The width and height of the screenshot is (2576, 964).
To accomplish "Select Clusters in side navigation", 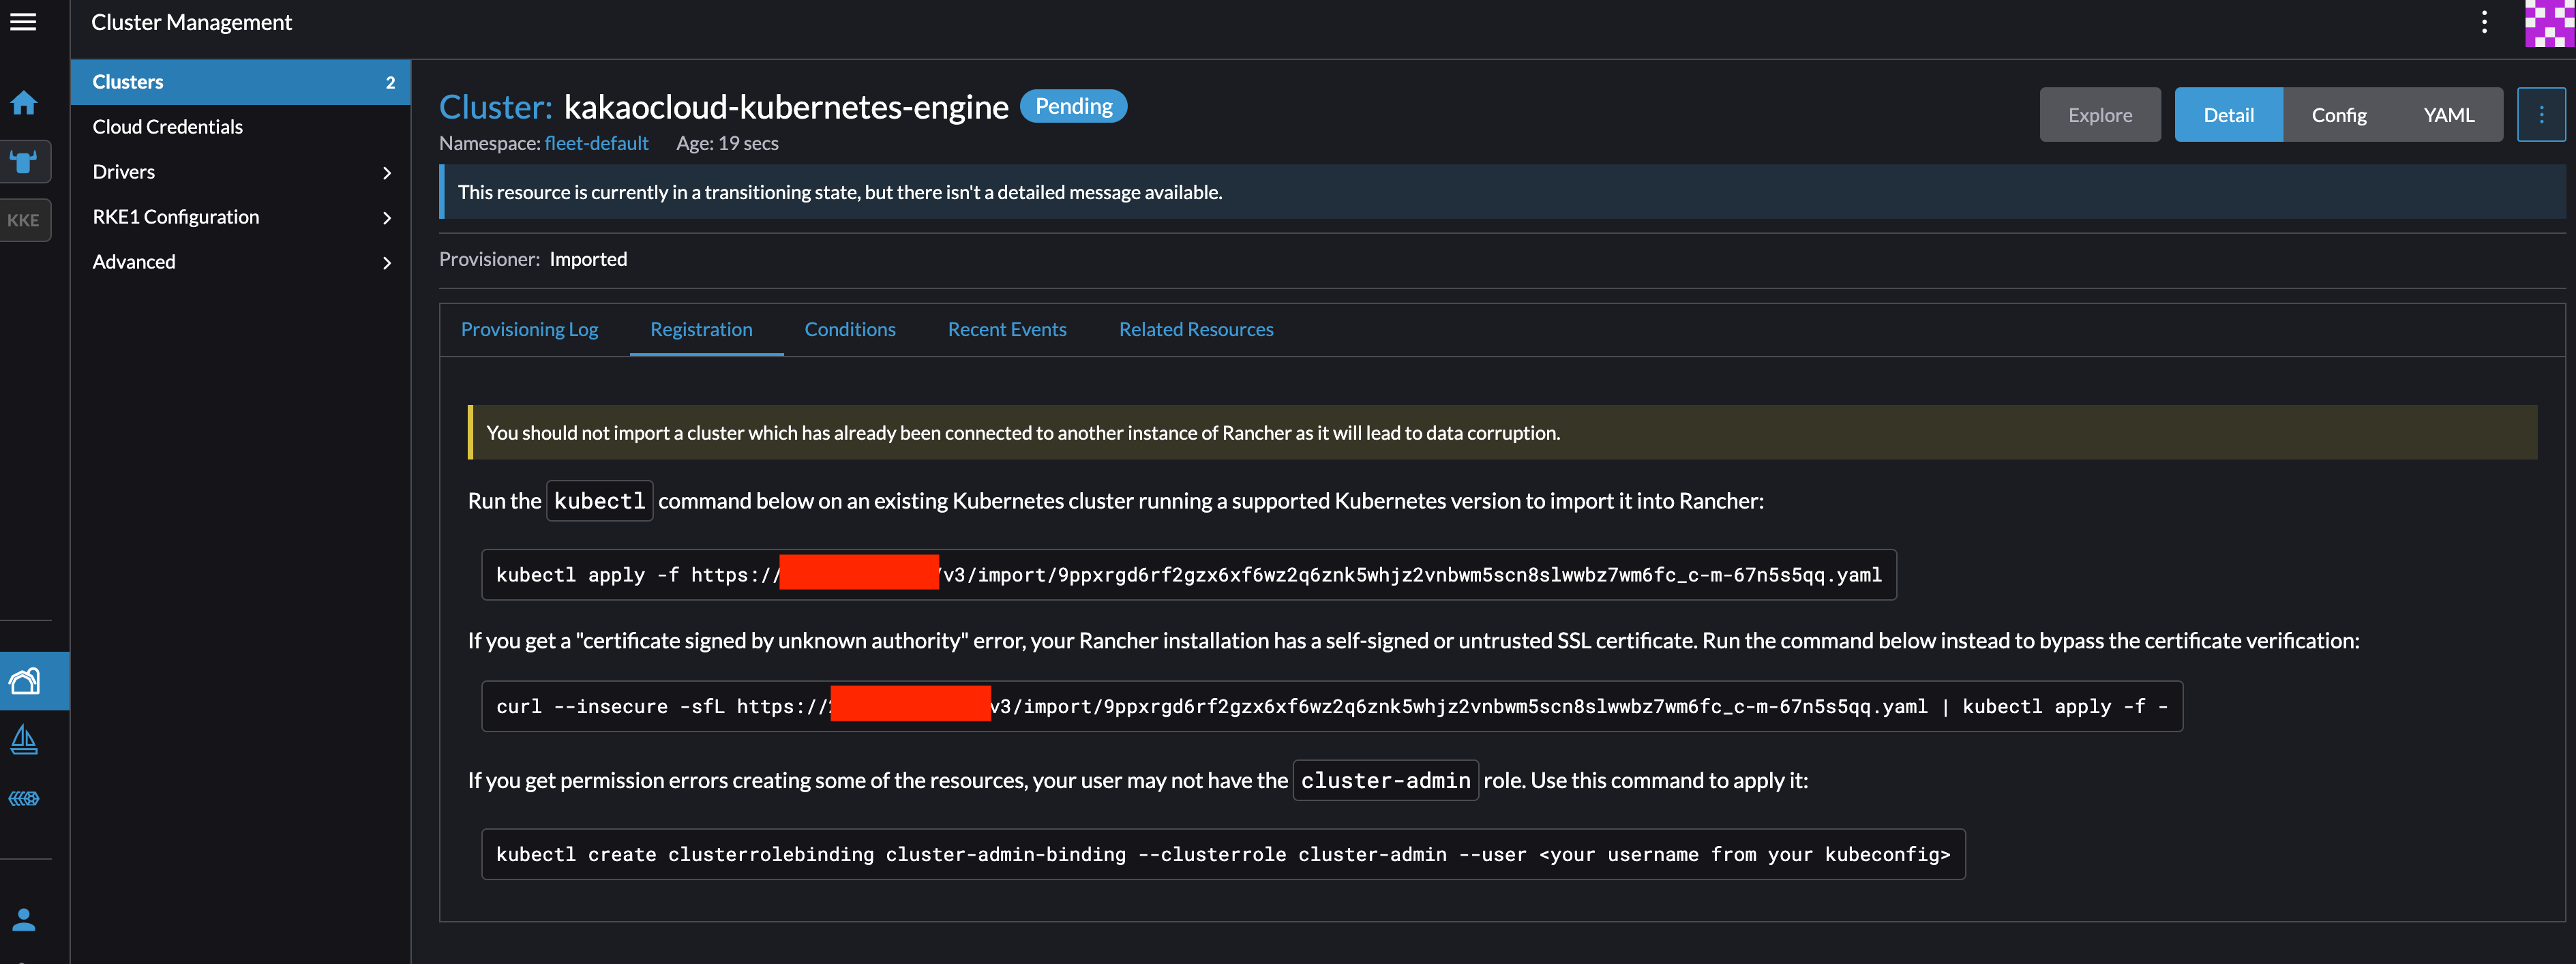I will pyautogui.click(x=240, y=82).
